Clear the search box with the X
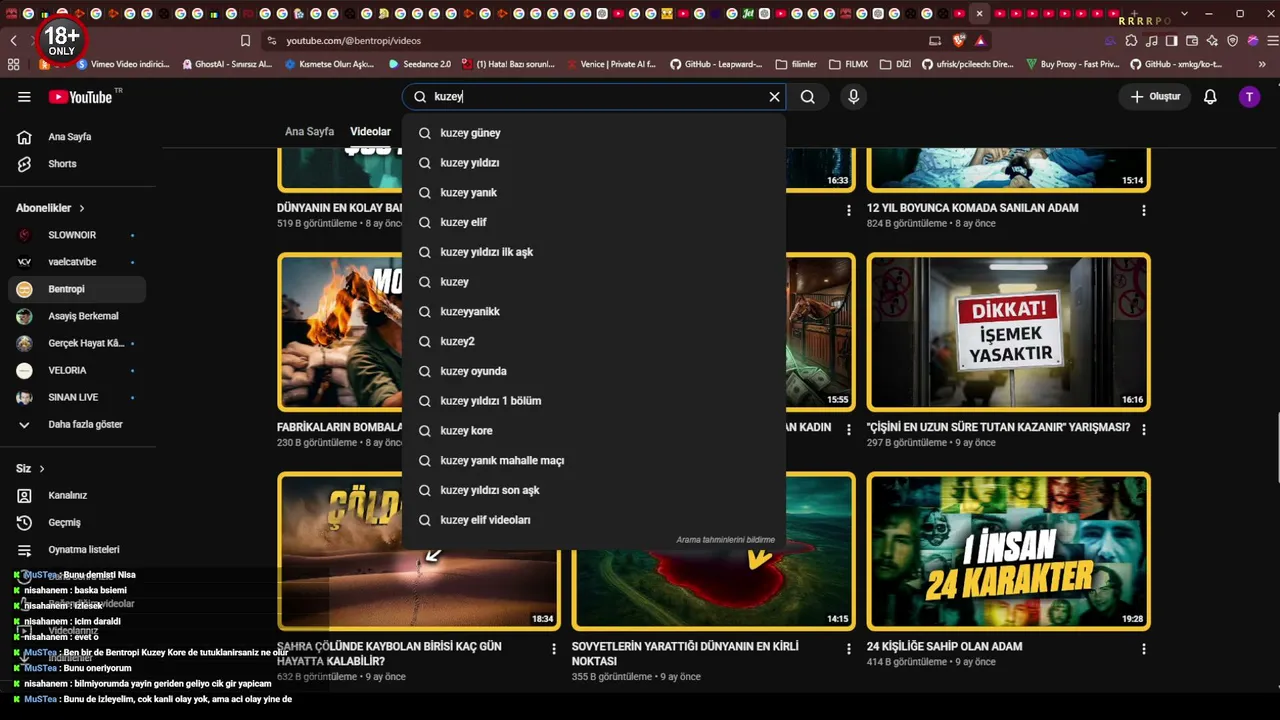Image resolution: width=1280 pixels, height=720 pixels. [x=774, y=97]
